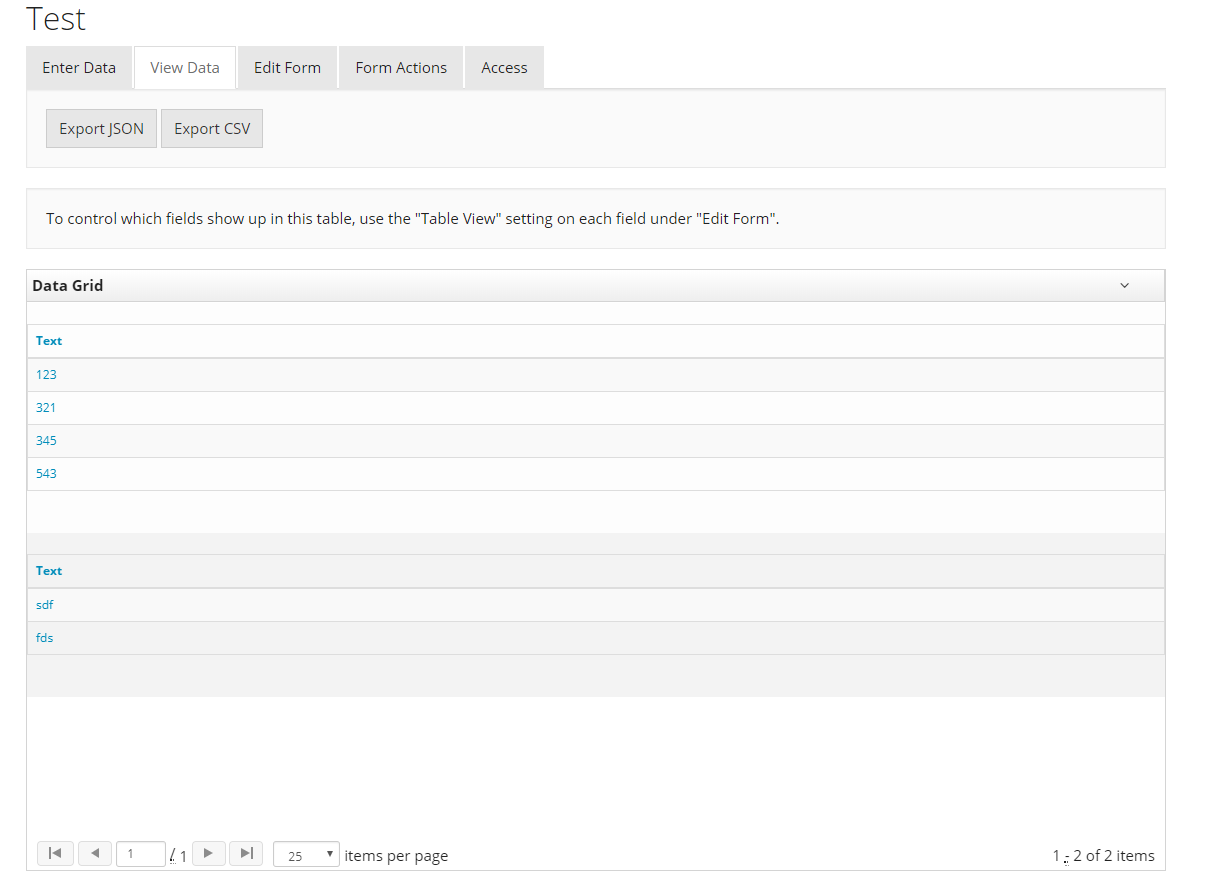The width and height of the screenshot is (1210, 891).
Task: Open the 25 items selector arrow
Action: 330,854
